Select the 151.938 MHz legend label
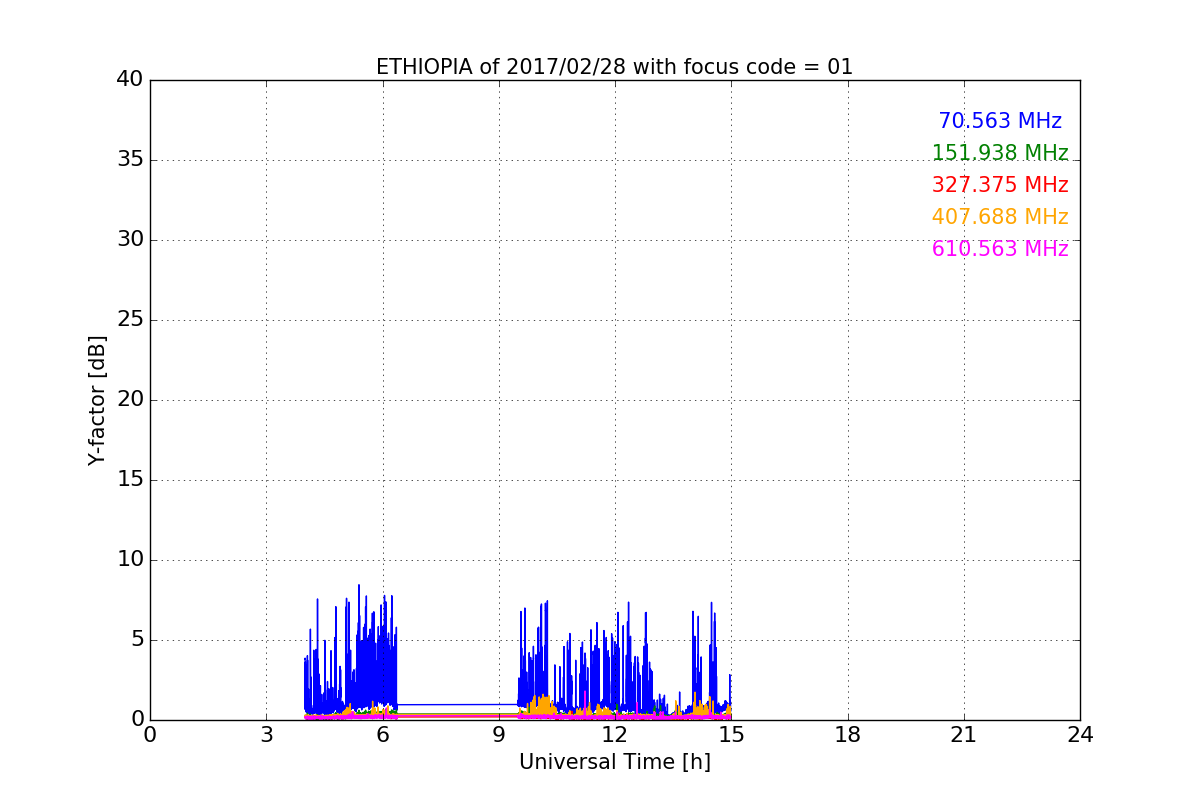Screen dimensions: 1200x800 click(x=1000, y=153)
